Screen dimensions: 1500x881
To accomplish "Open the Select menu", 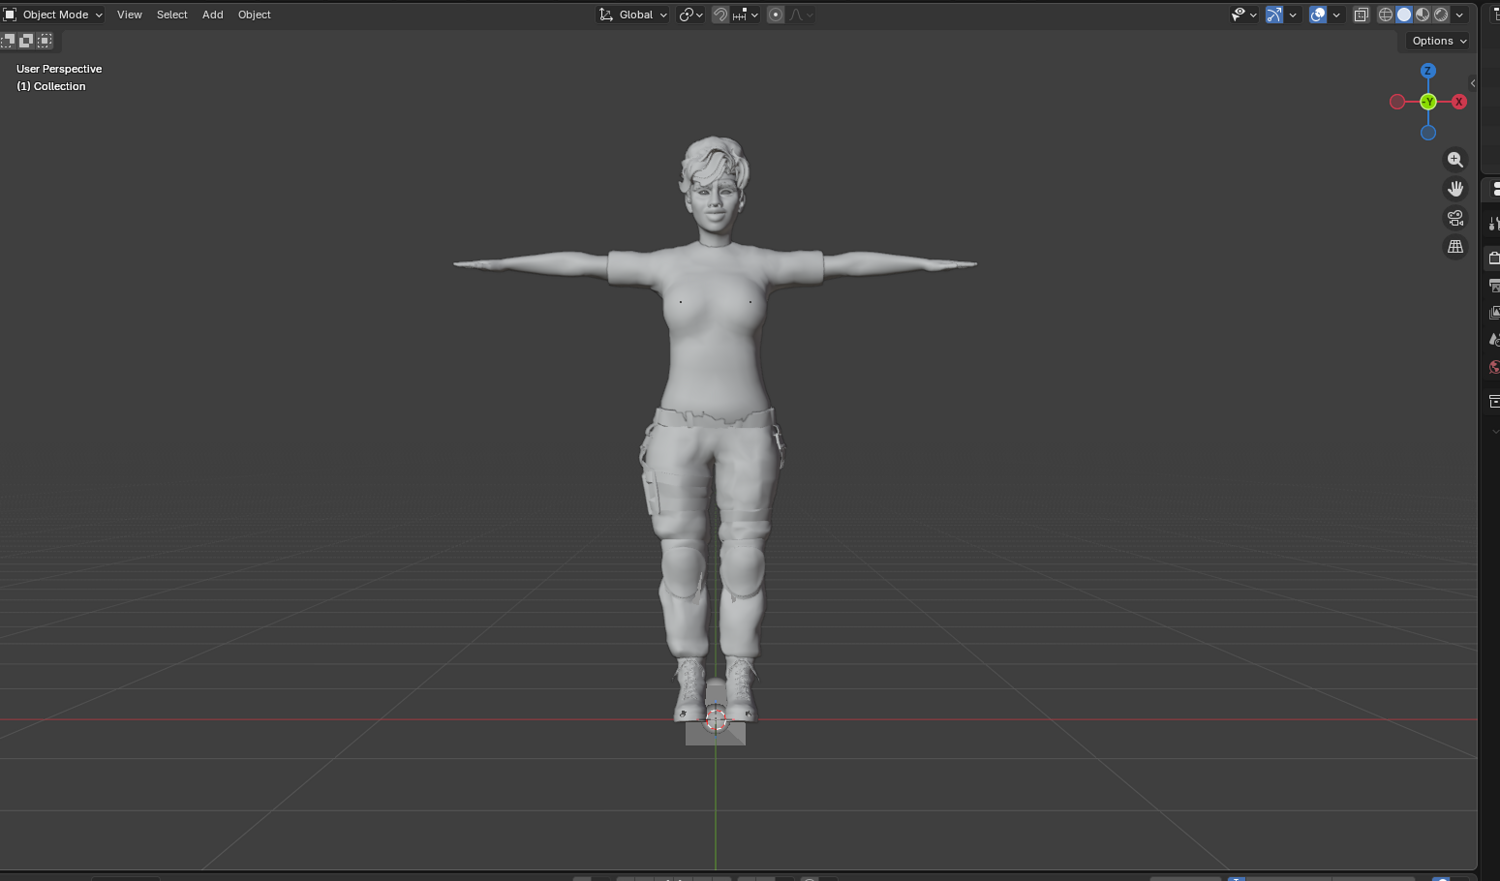I will pyautogui.click(x=172, y=15).
